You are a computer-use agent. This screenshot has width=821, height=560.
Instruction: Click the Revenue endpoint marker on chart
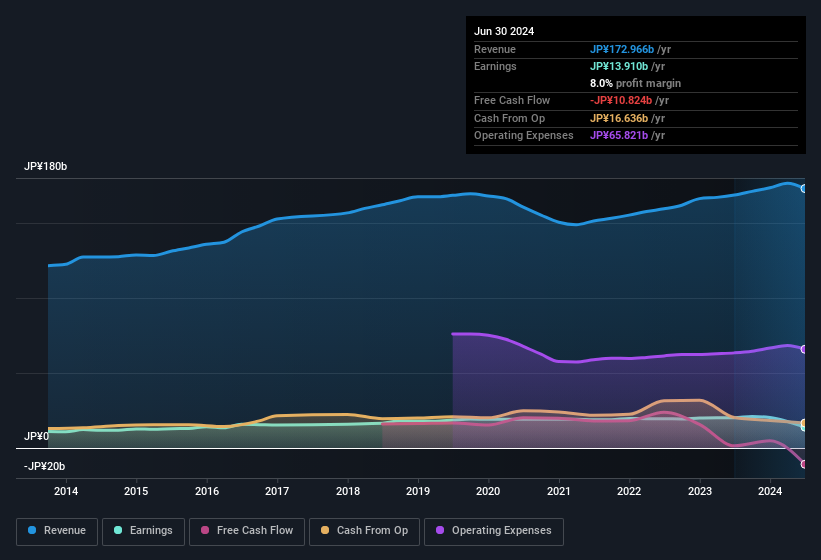(x=804, y=188)
